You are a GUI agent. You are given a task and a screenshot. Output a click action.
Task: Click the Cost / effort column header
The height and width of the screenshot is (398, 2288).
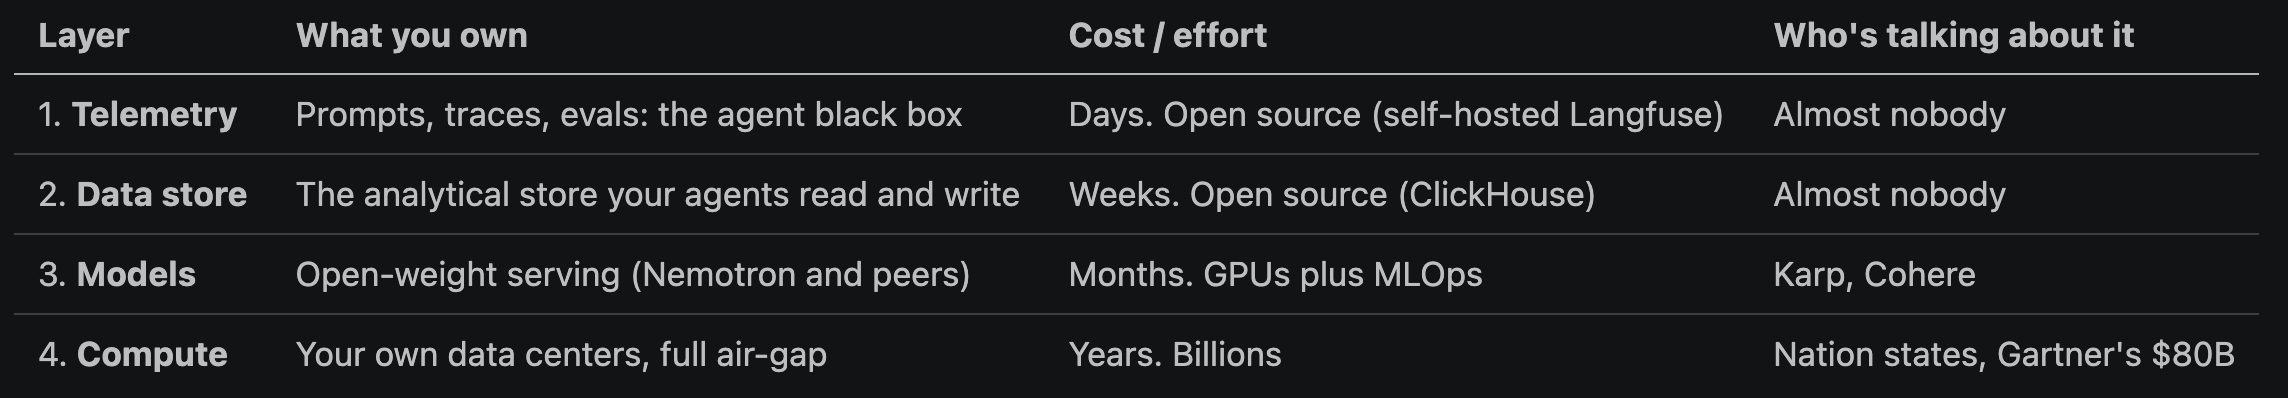click(1167, 36)
